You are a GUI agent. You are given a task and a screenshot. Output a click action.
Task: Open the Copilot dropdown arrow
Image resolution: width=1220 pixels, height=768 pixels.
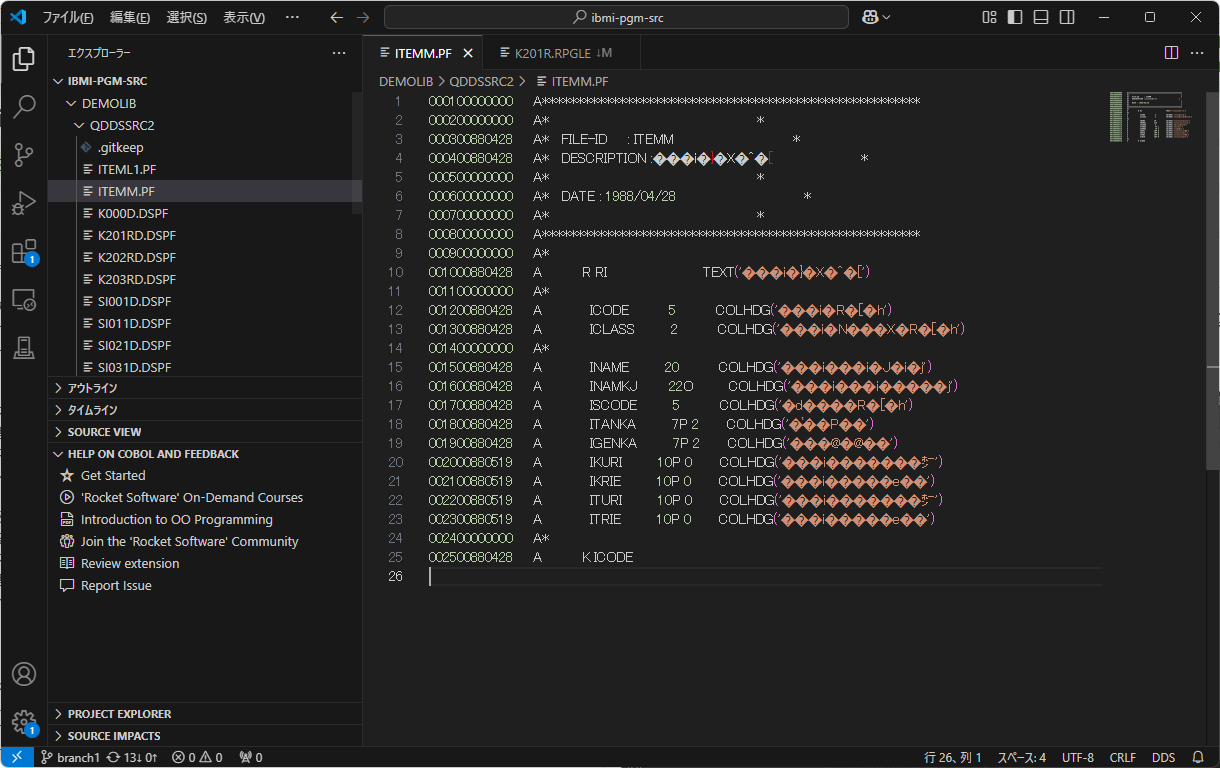886,17
